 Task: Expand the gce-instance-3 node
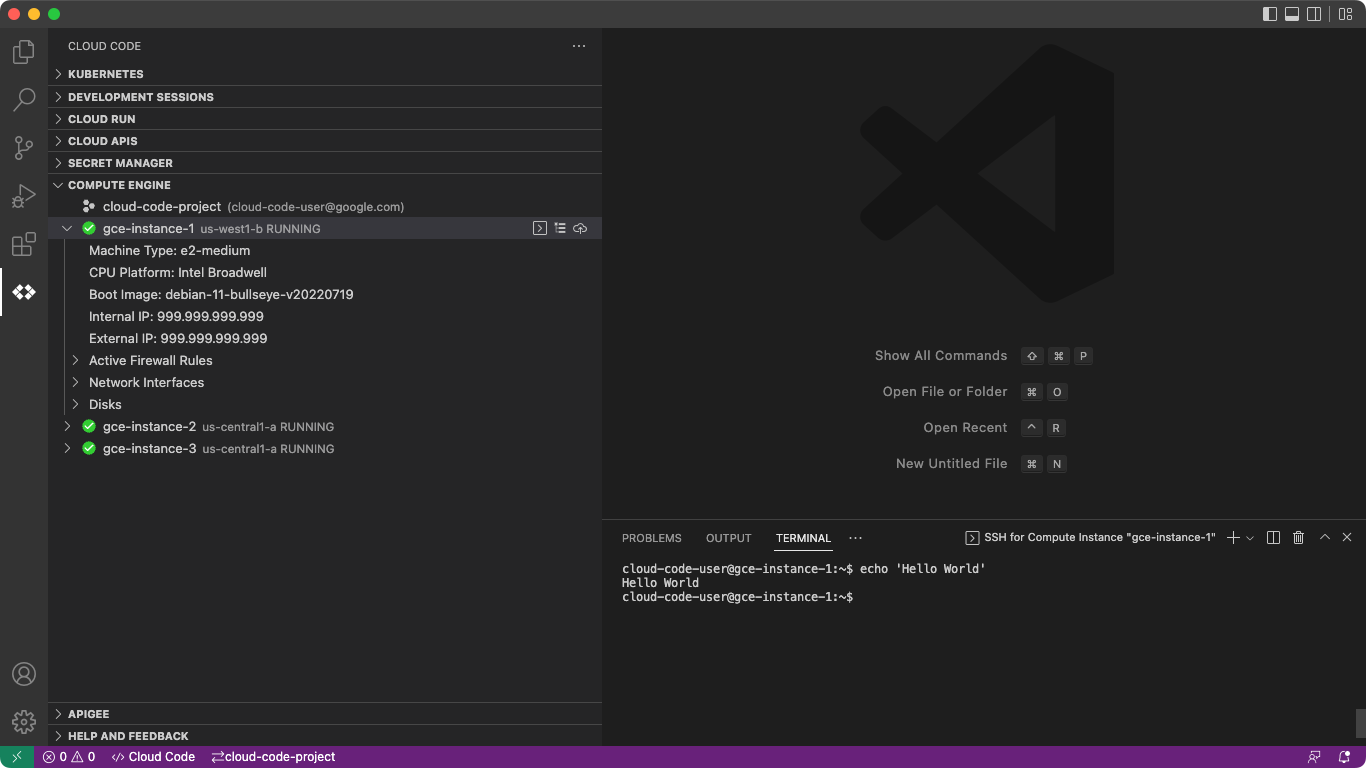67,449
